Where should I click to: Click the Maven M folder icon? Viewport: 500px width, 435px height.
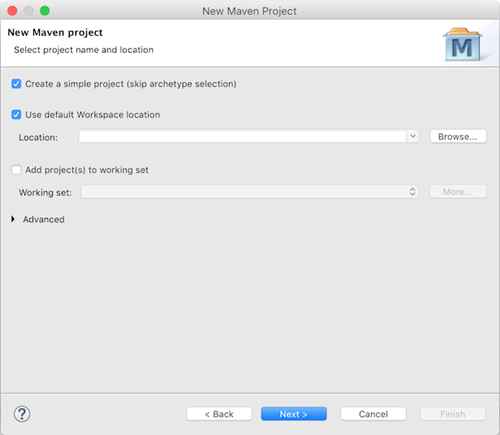[462, 45]
